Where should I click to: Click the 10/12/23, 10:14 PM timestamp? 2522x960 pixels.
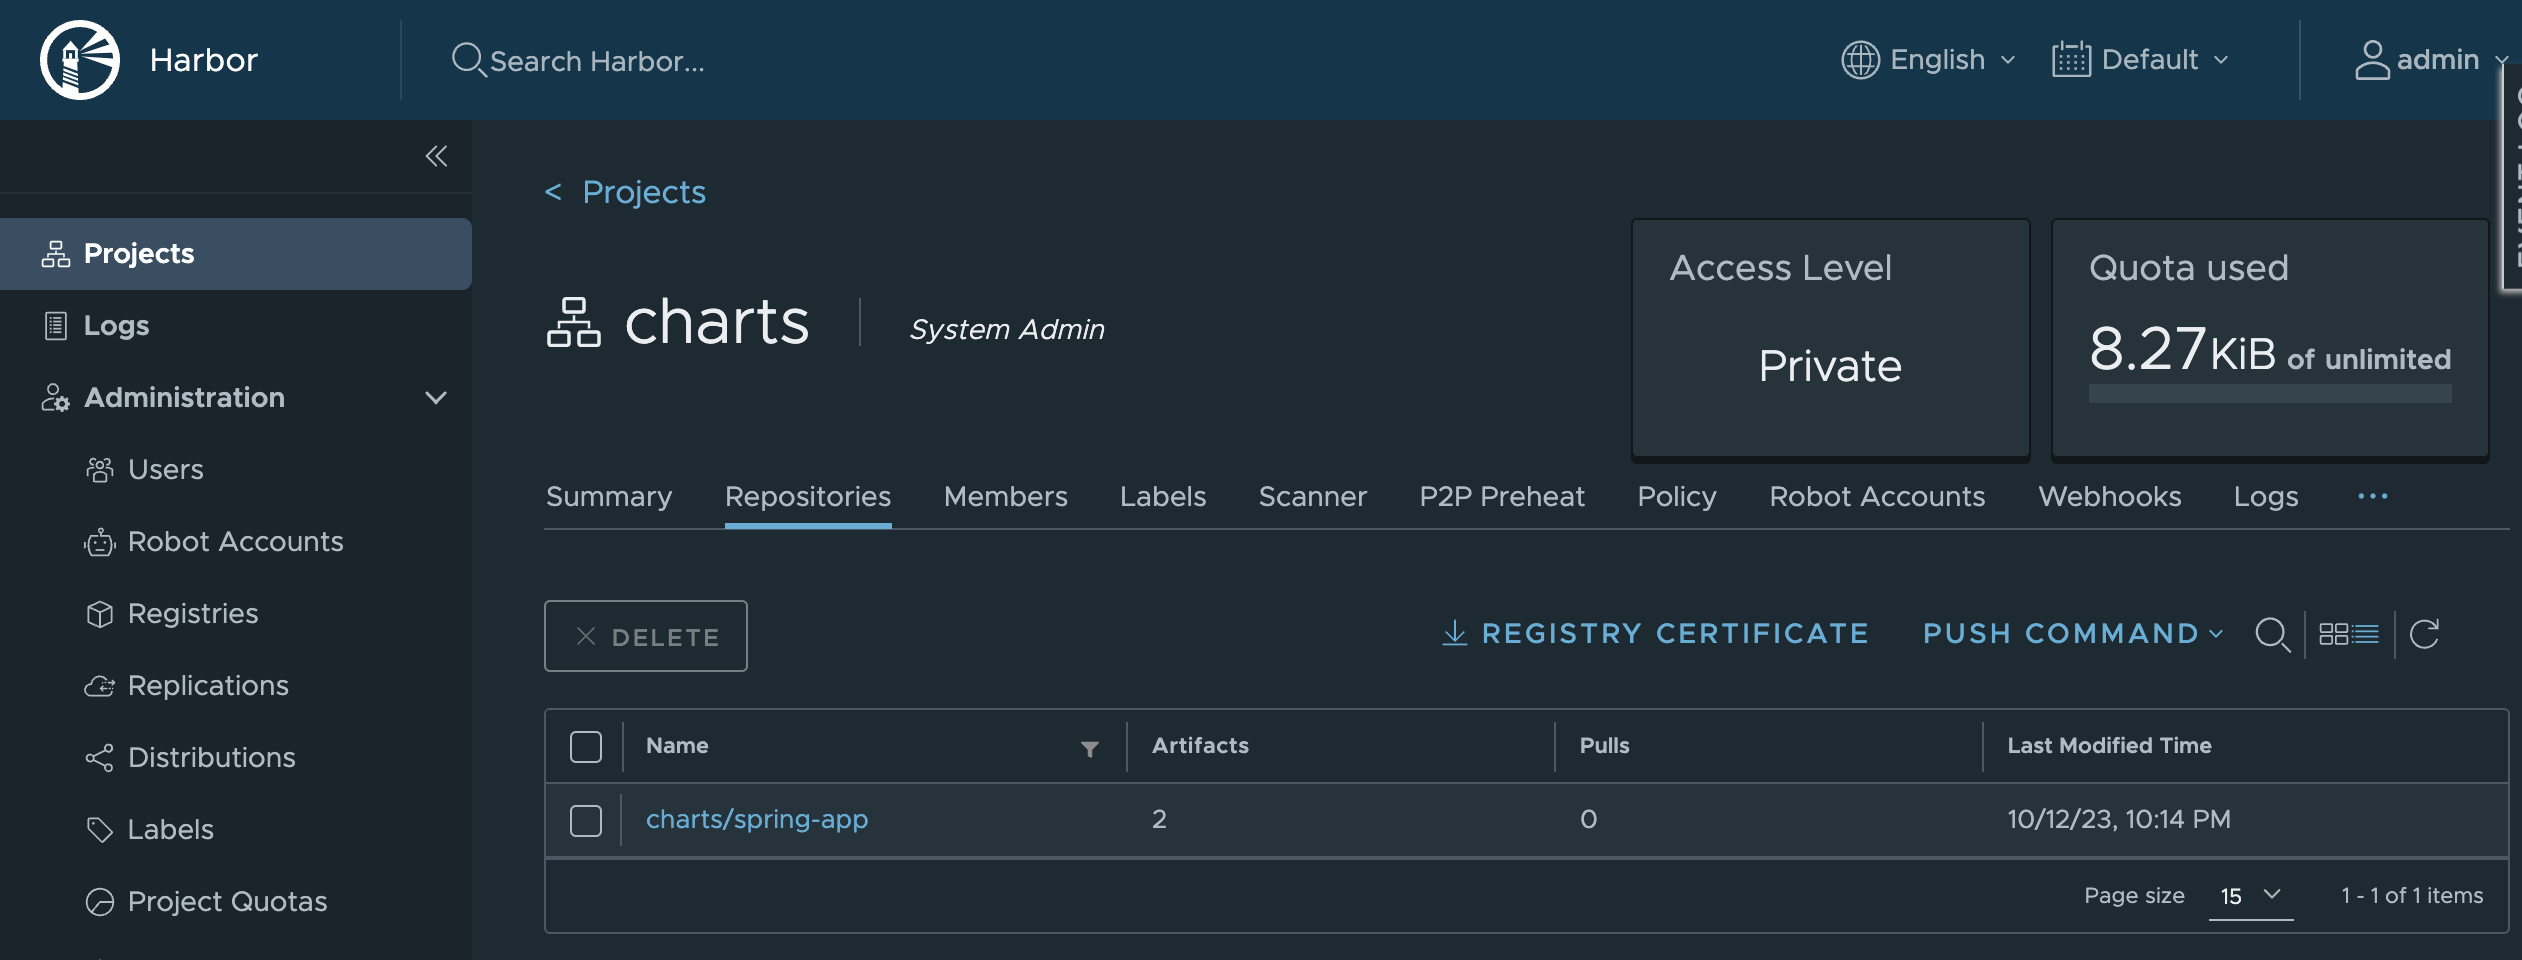pyautogui.click(x=2119, y=820)
